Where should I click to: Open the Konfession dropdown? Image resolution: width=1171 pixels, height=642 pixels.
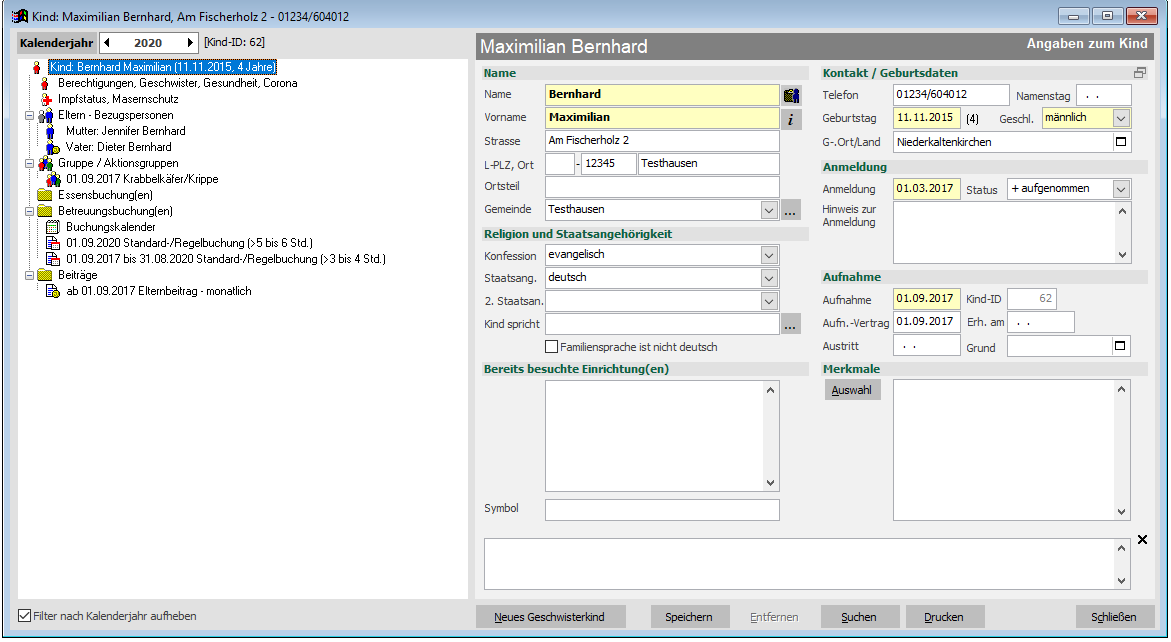pyautogui.click(x=769, y=255)
